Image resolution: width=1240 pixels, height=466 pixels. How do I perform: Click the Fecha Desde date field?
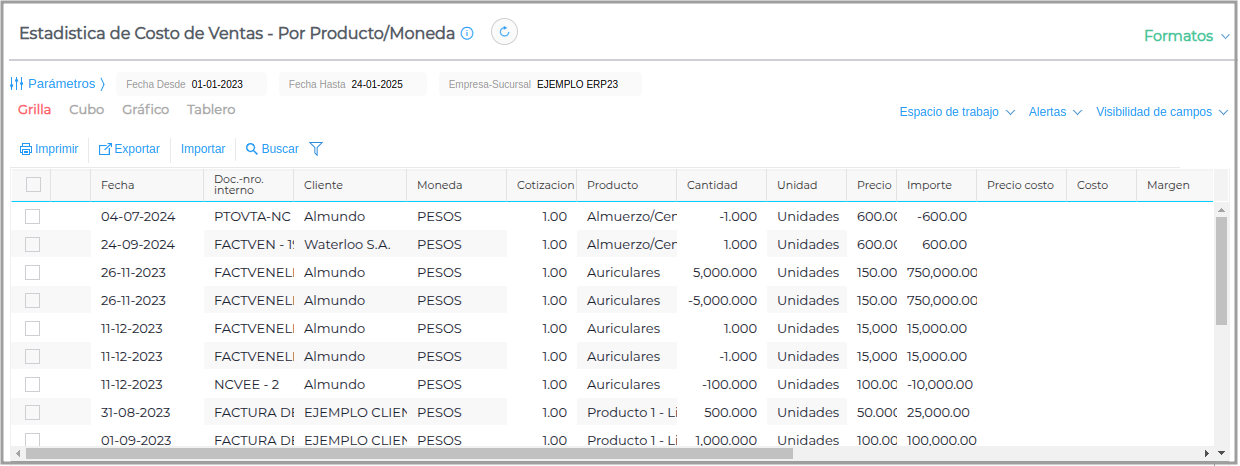(216, 84)
